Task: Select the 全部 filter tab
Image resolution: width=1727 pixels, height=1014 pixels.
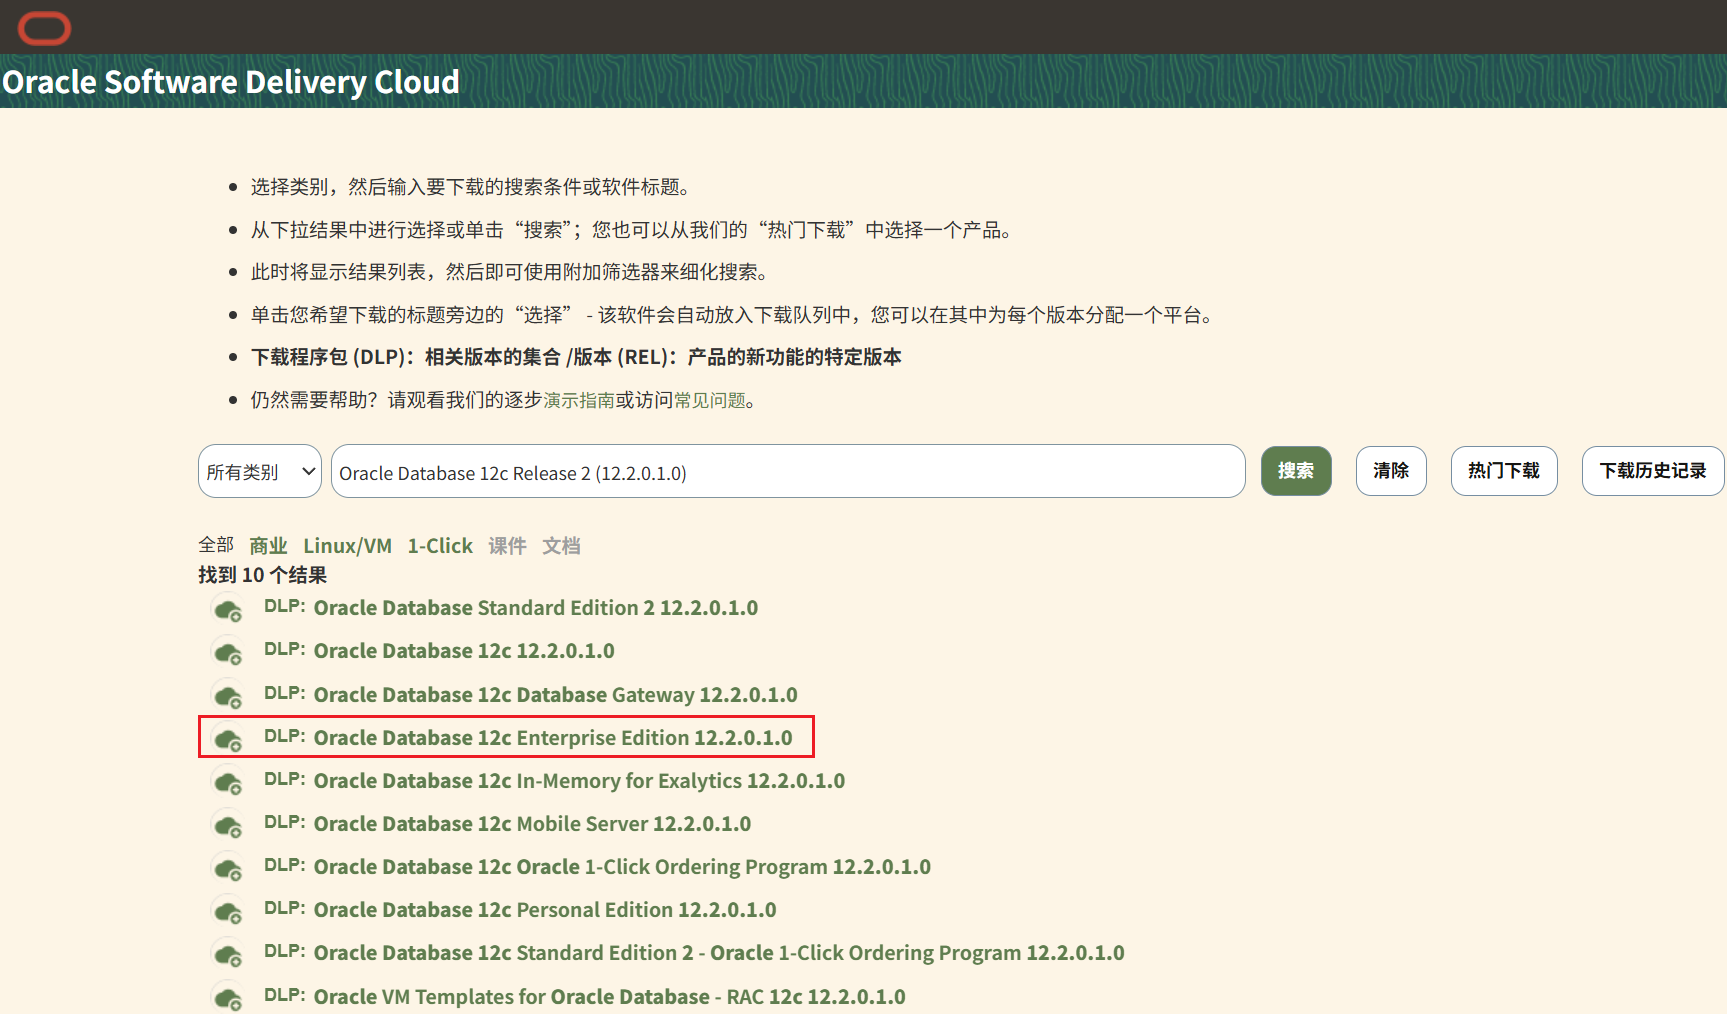Action: [x=216, y=545]
